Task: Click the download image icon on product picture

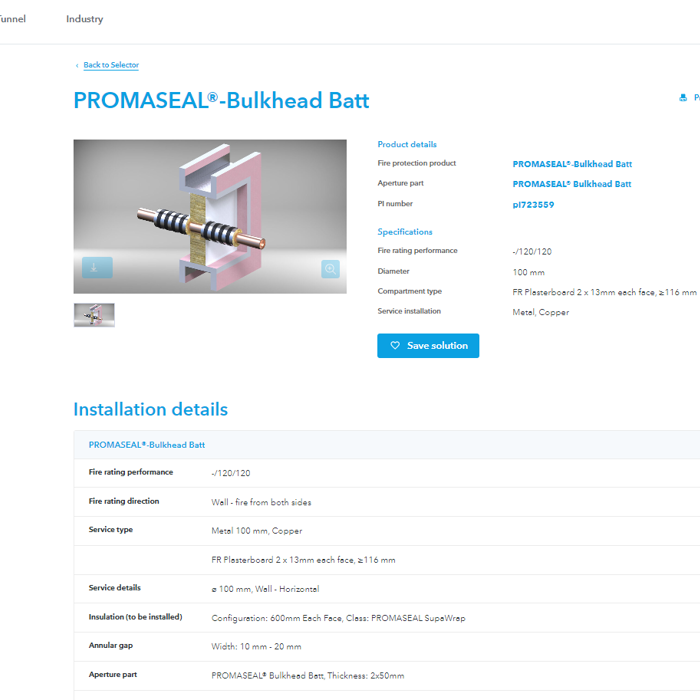Action: [x=97, y=268]
